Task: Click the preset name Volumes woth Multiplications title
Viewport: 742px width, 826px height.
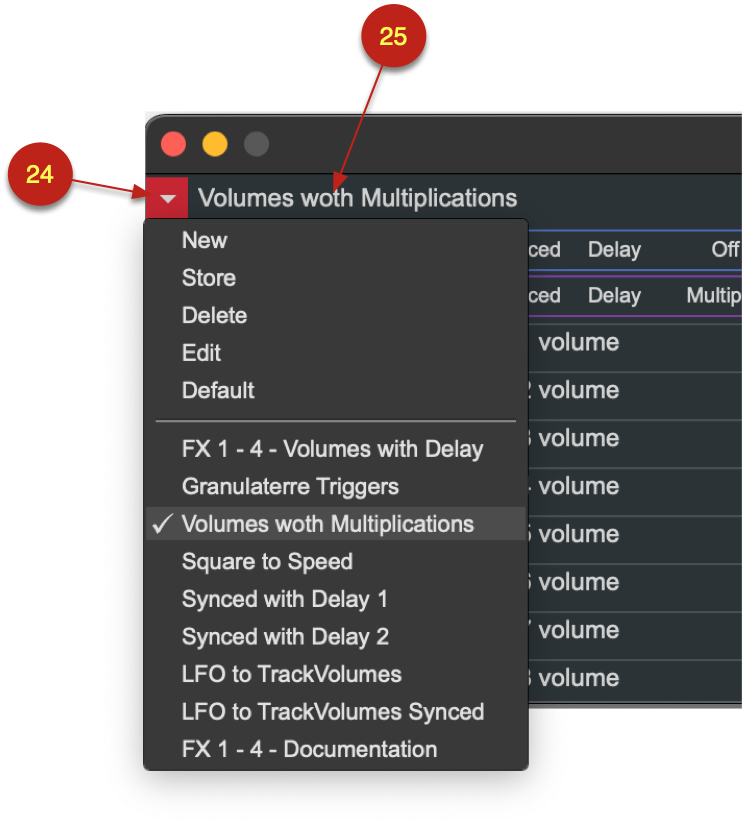Action: (x=358, y=198)
